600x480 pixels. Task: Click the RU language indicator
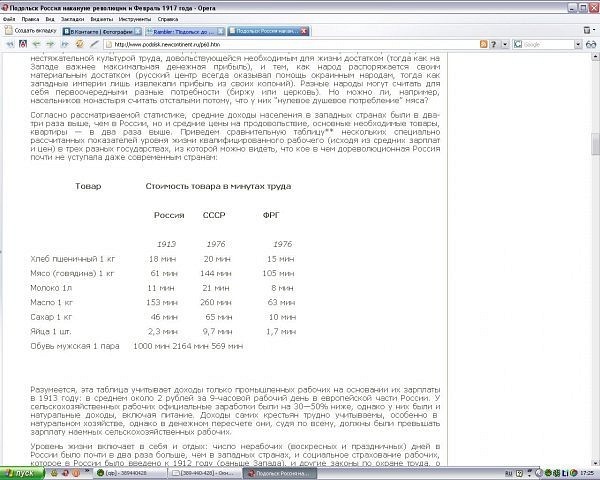pyautogui.click(x=509, y=473)
